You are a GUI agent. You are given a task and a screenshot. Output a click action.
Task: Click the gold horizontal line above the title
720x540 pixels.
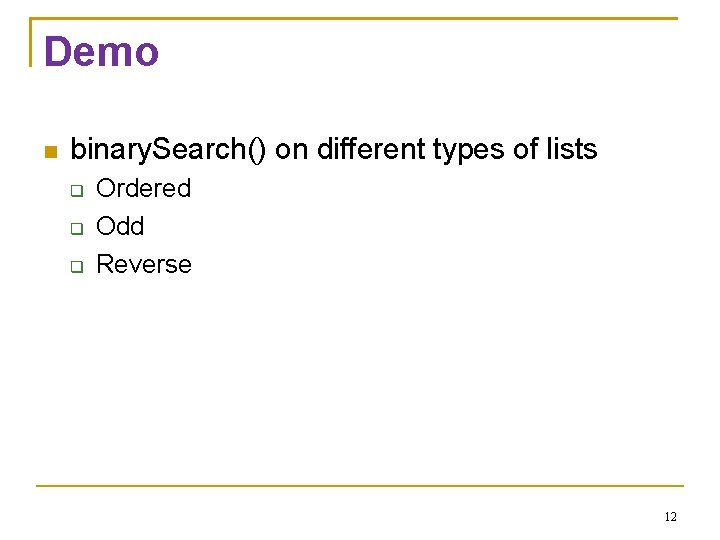[x=354, y=18]
